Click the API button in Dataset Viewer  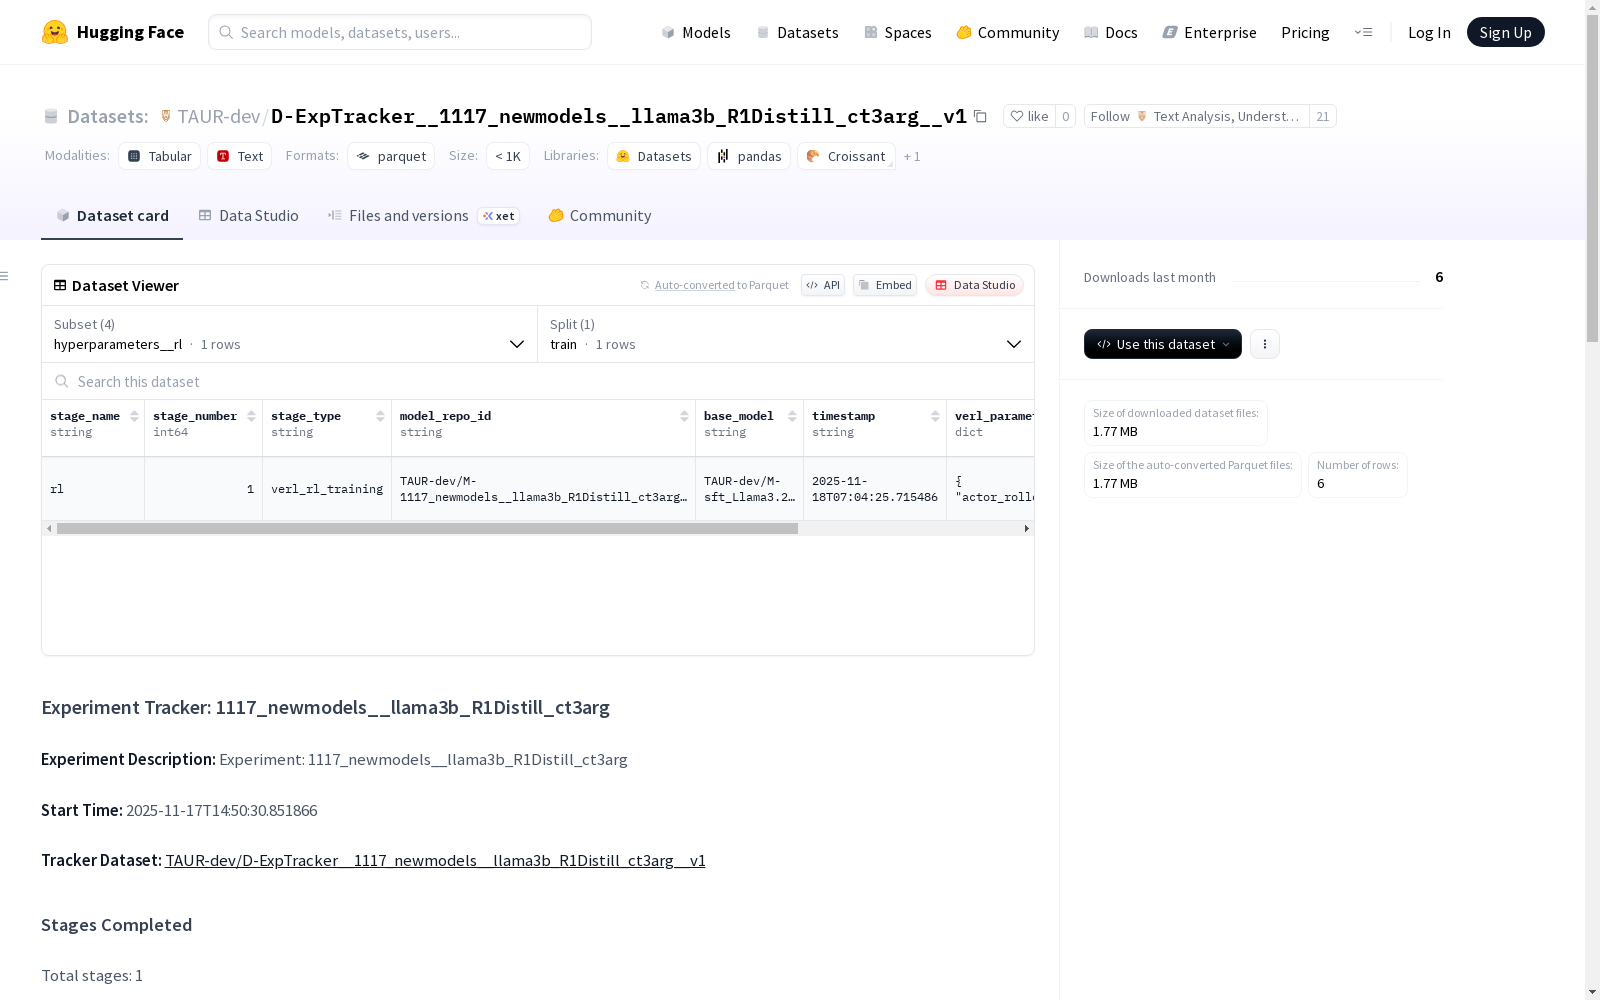(823, 285)
